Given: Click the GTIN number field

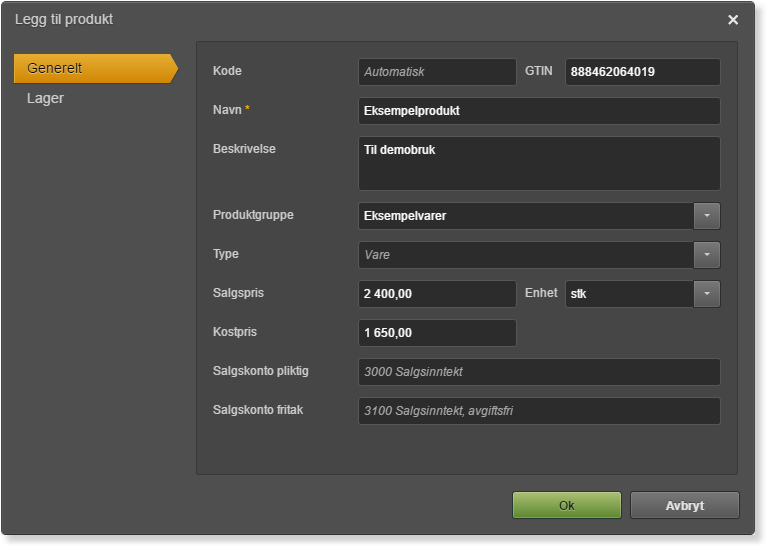Looking at the screenshot, I should coord(643,72).
